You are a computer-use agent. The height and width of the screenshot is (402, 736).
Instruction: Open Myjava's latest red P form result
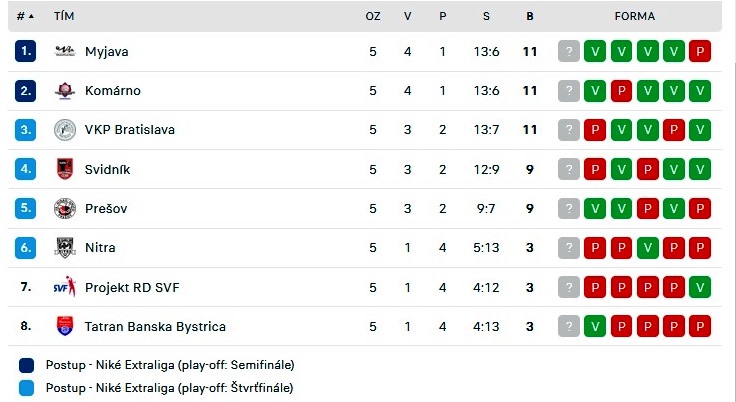700,51
